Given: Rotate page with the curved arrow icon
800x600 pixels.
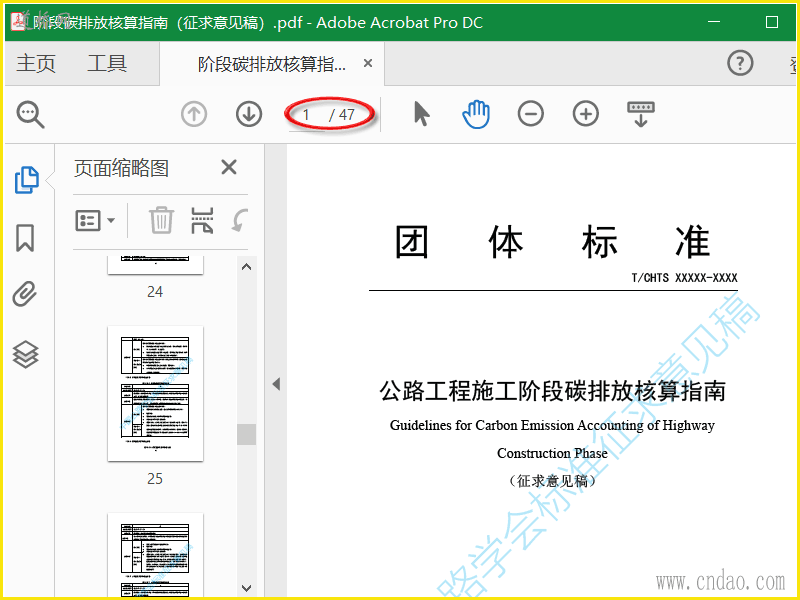Looking at the screenshot, I should click(x=239, y=220).
